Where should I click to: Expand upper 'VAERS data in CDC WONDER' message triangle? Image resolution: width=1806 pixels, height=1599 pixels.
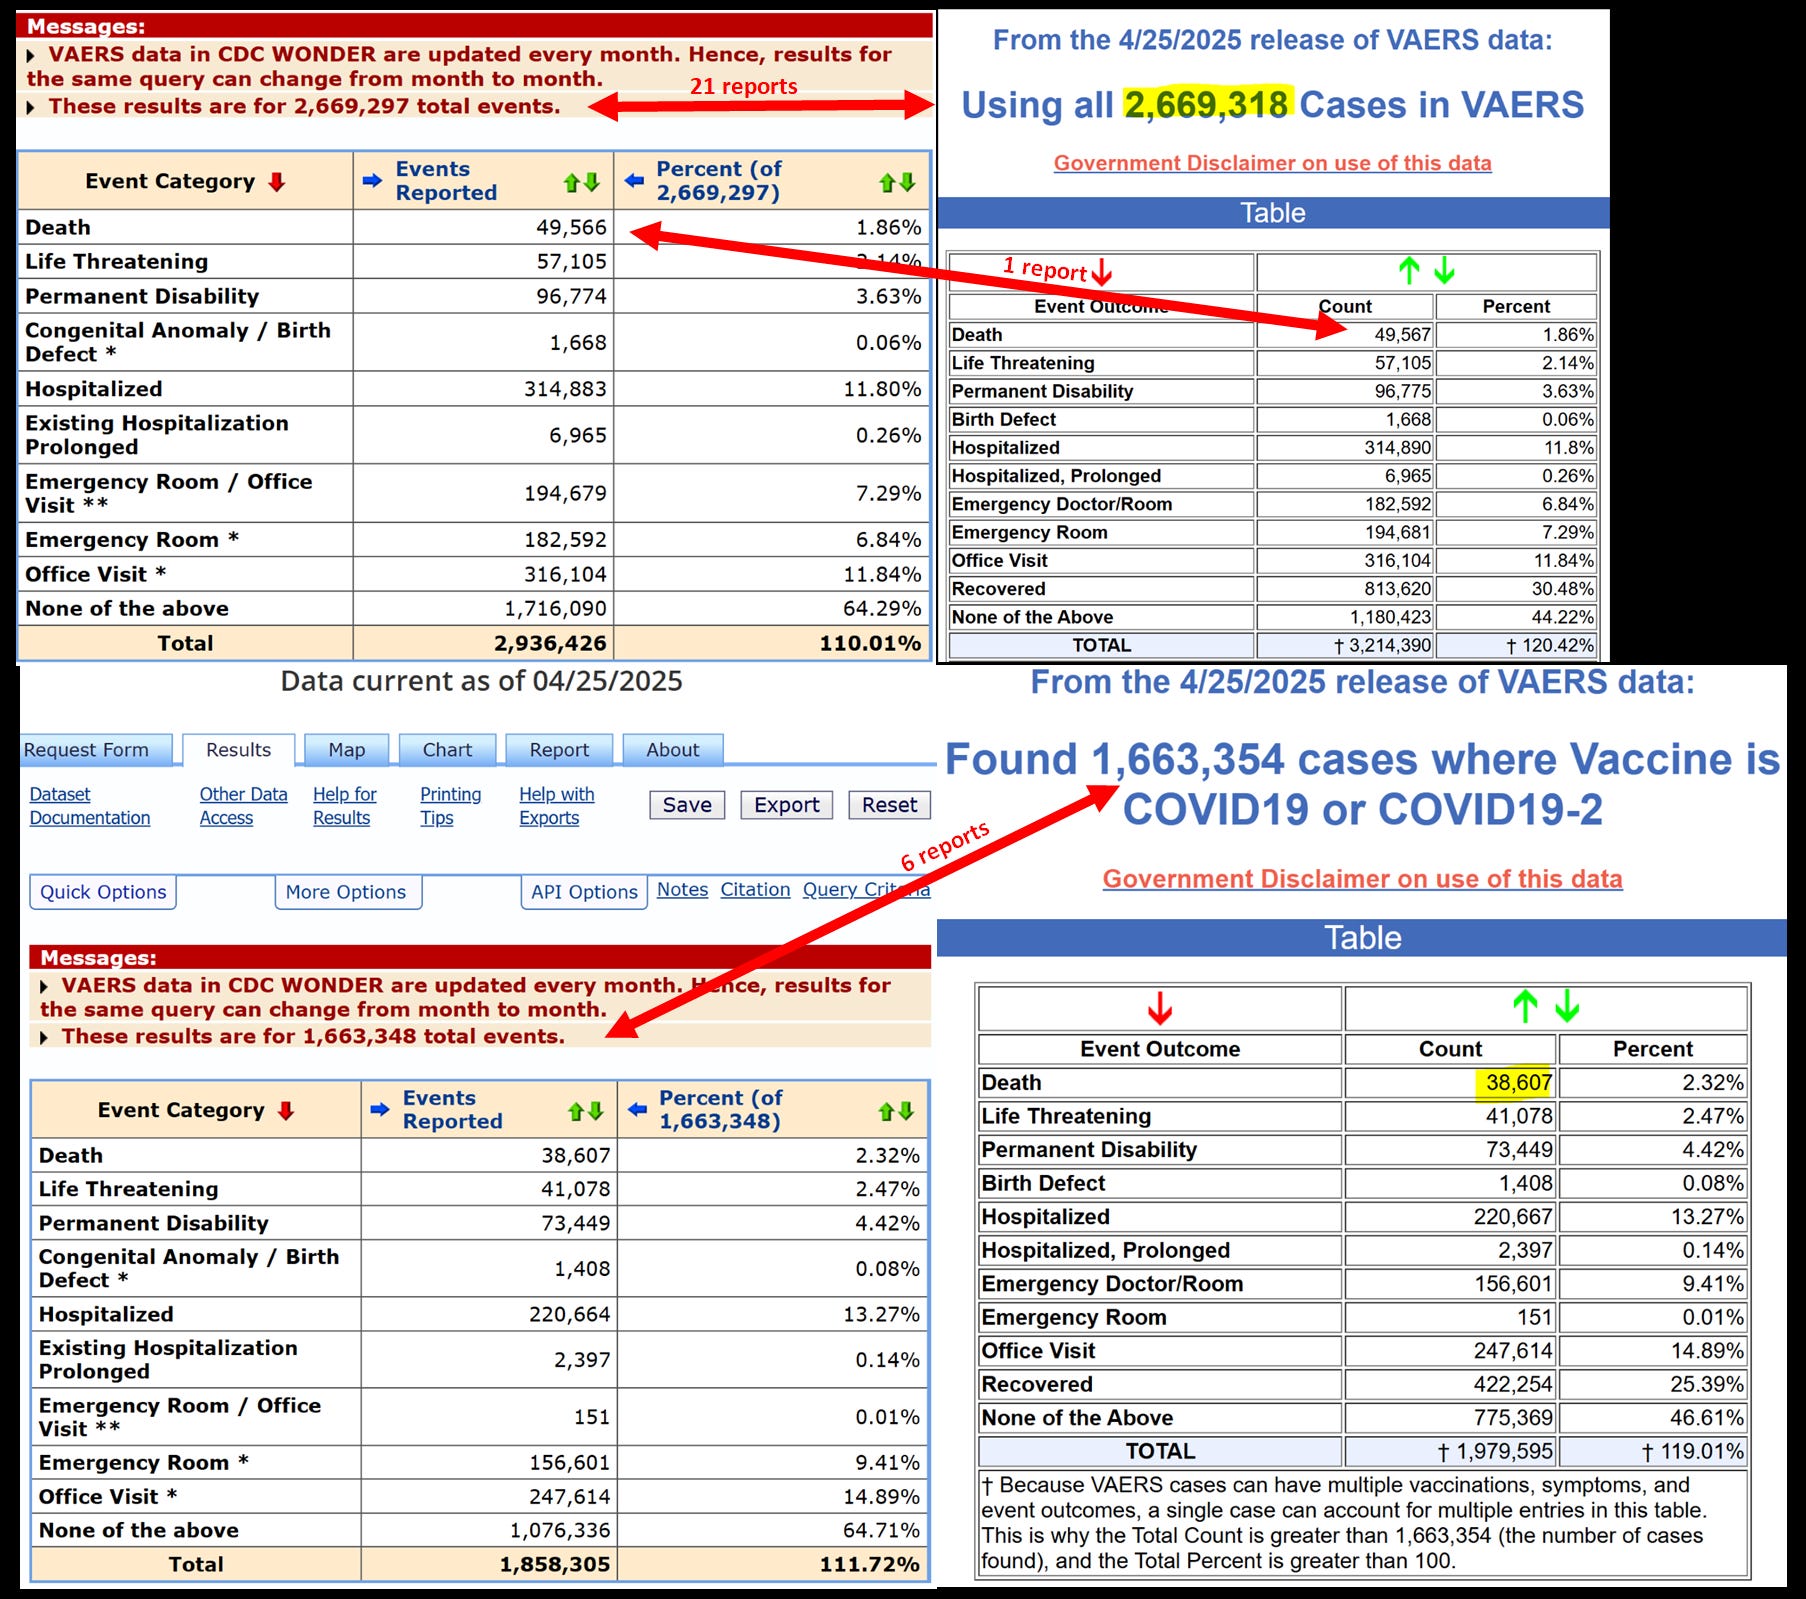coord(31,55)
